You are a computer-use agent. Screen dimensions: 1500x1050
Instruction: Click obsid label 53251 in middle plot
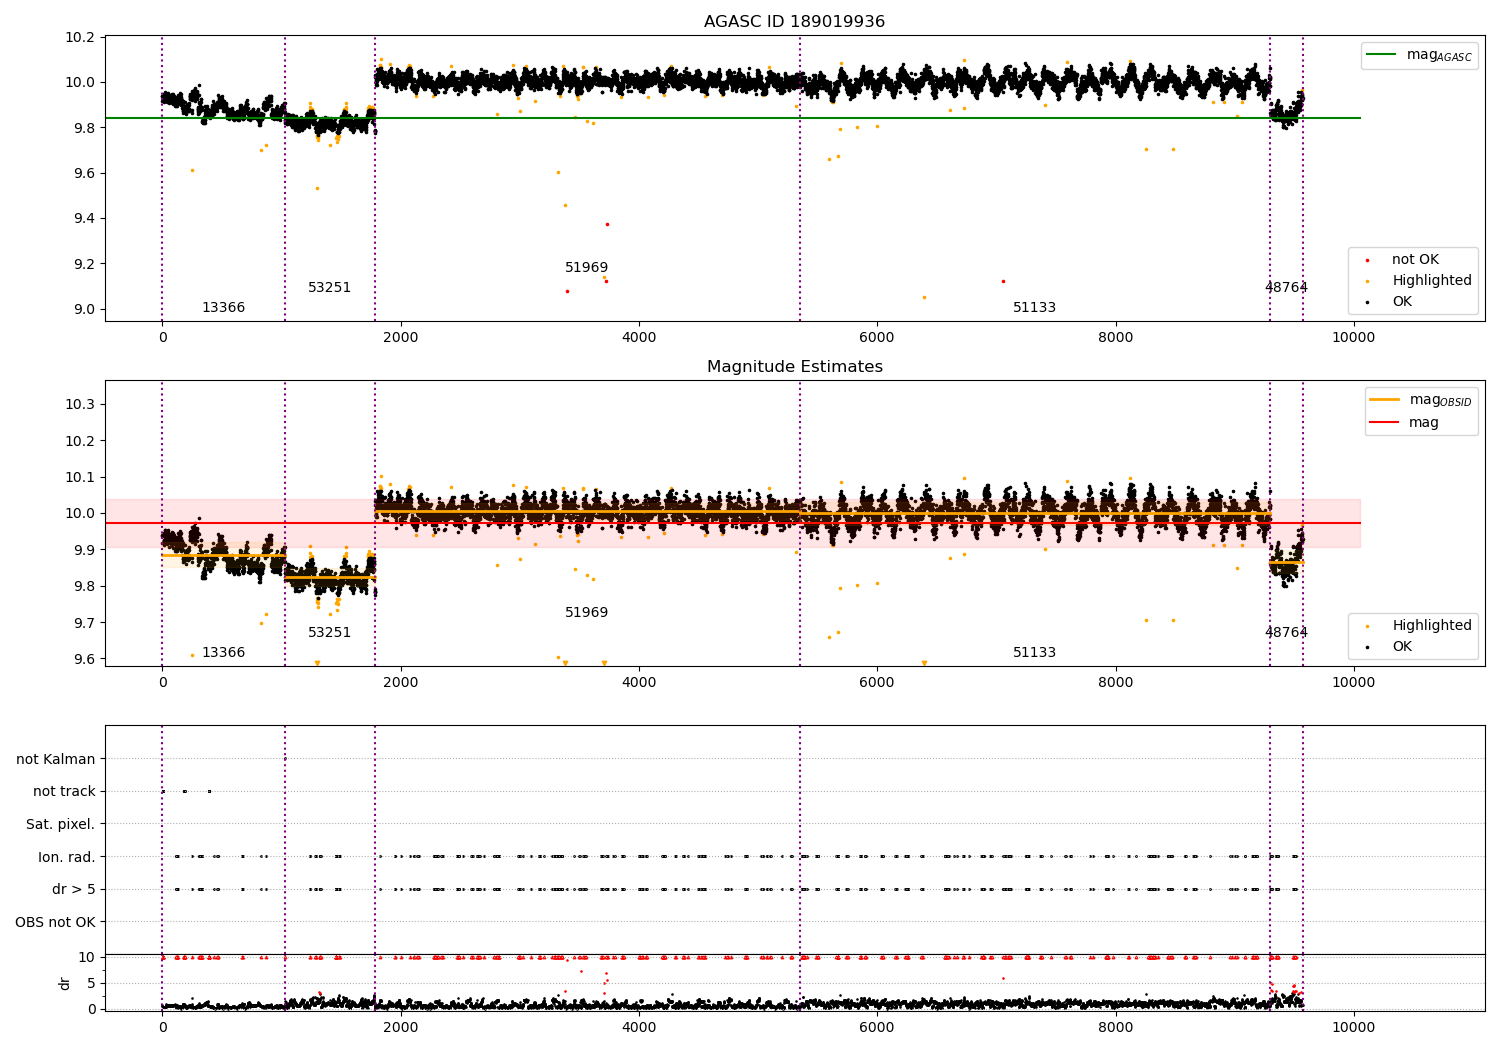(x=329, y=633)
